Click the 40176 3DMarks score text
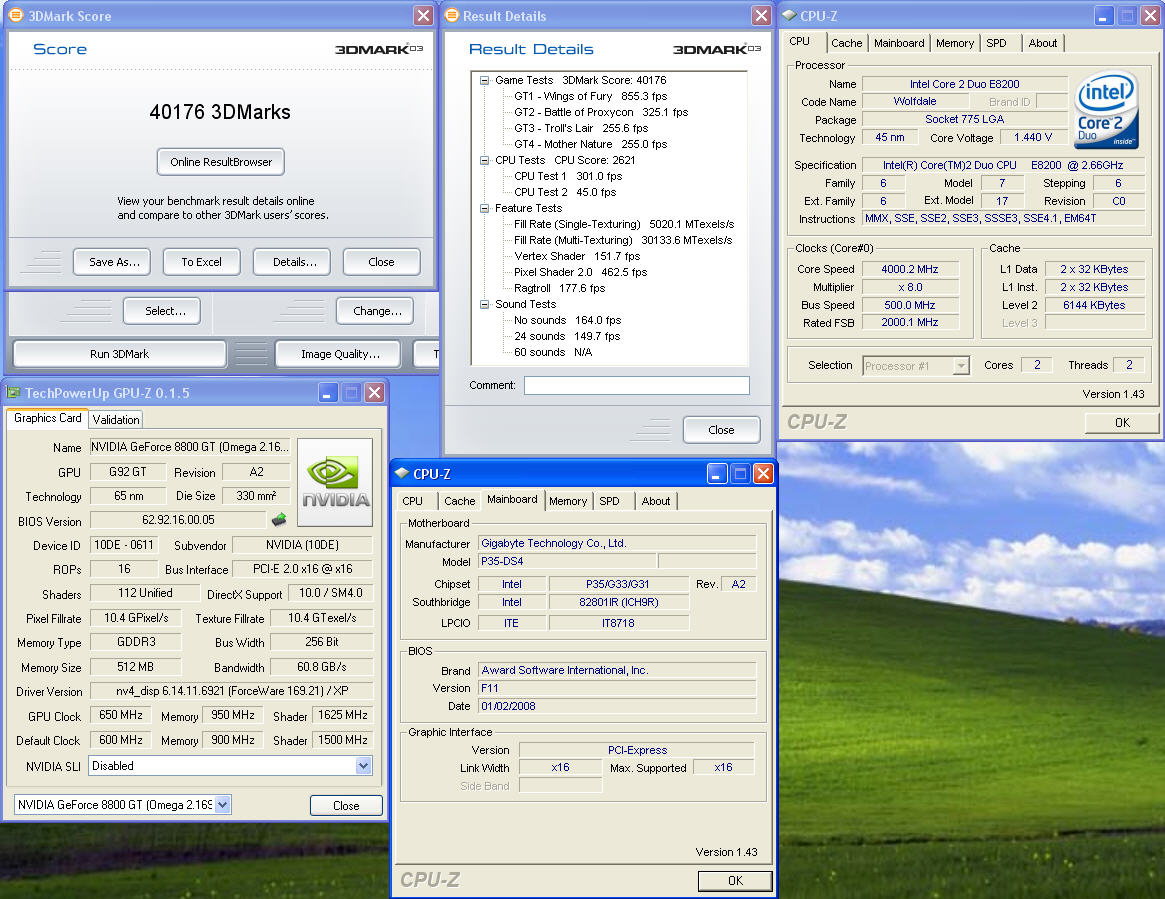Image resolution: width=1165 pixels, height=899 pixels. (220, 112)
